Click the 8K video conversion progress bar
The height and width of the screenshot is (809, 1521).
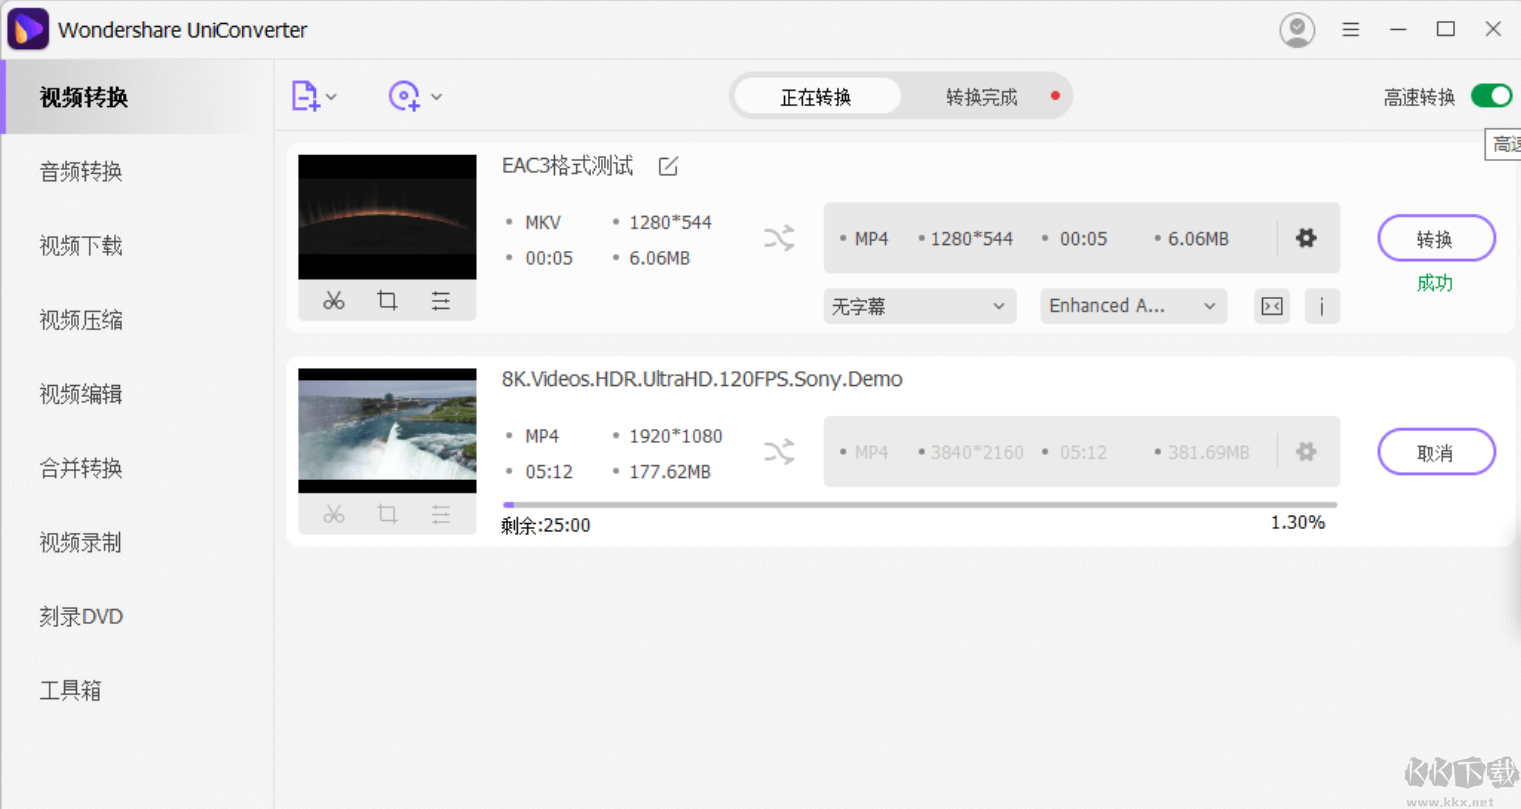click(x=920, y=505)
